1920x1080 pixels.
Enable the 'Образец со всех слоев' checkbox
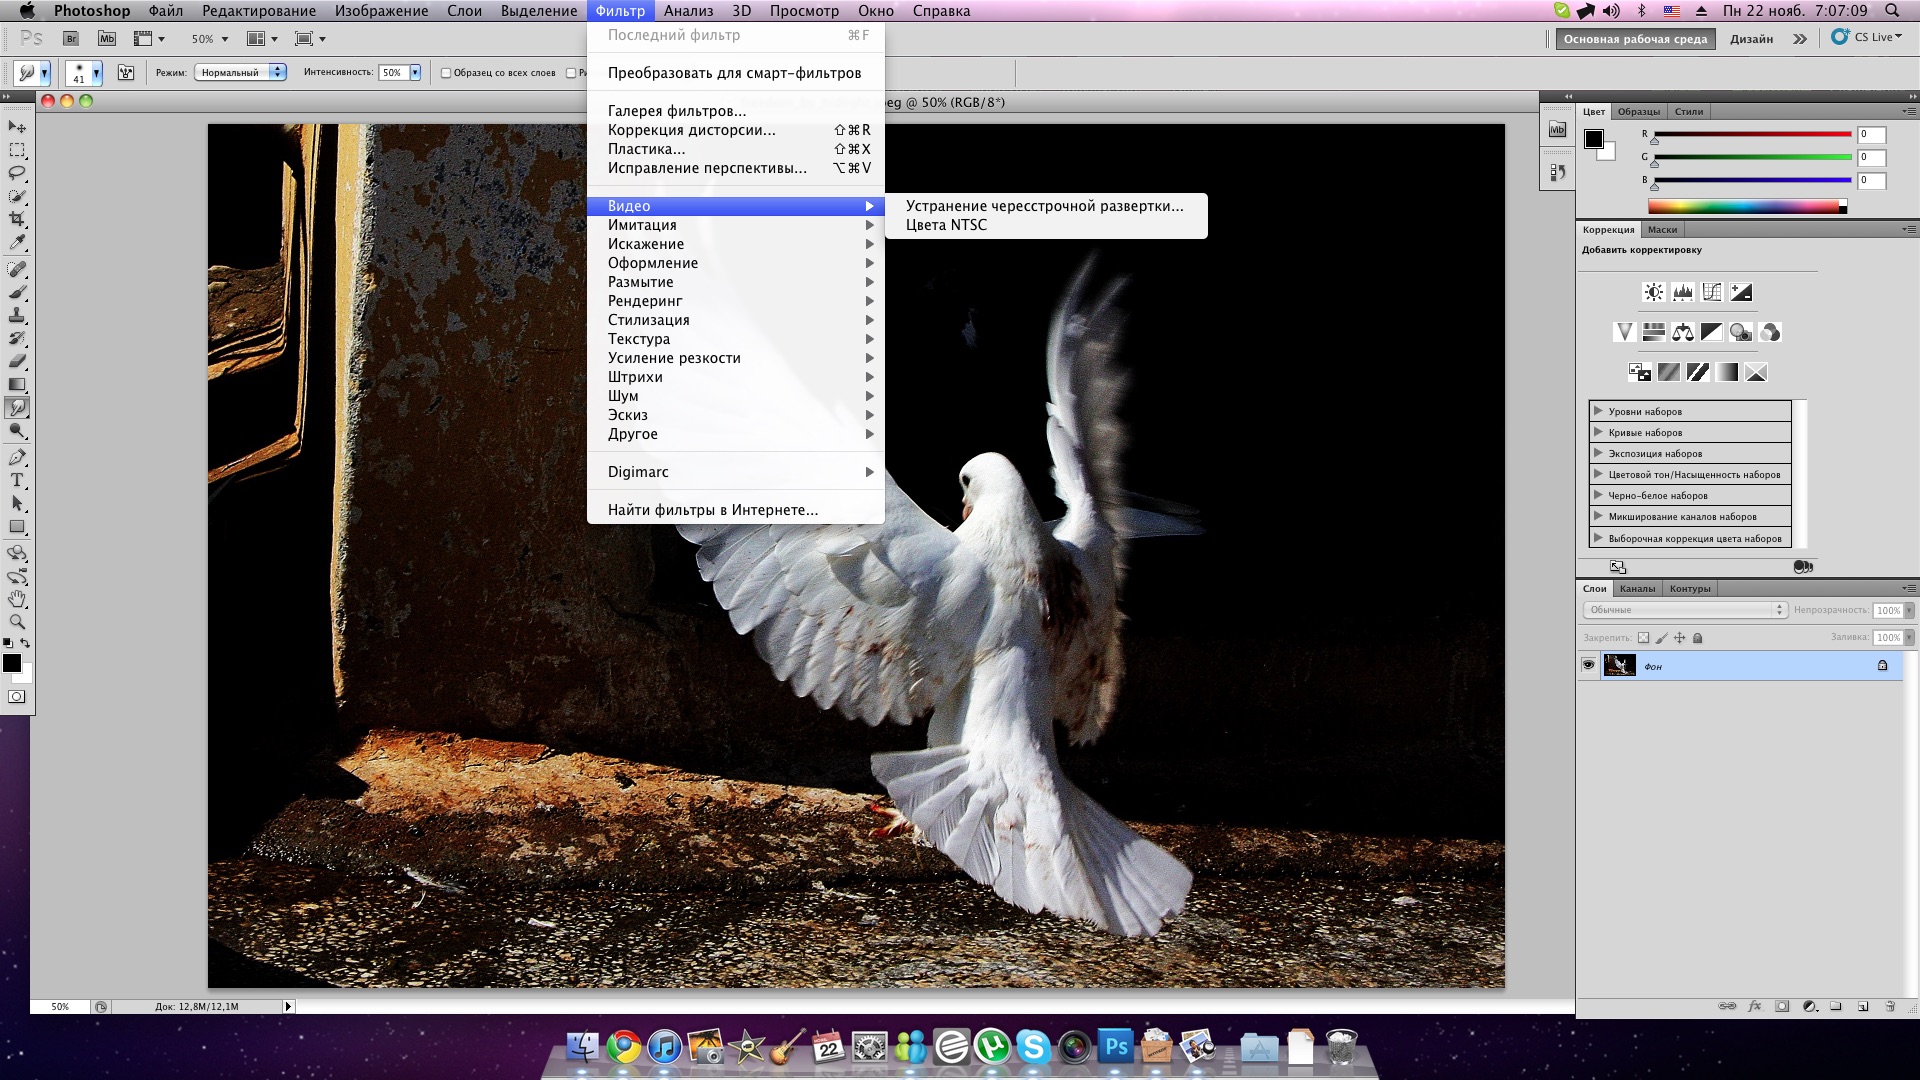click(x=446, y=73)
